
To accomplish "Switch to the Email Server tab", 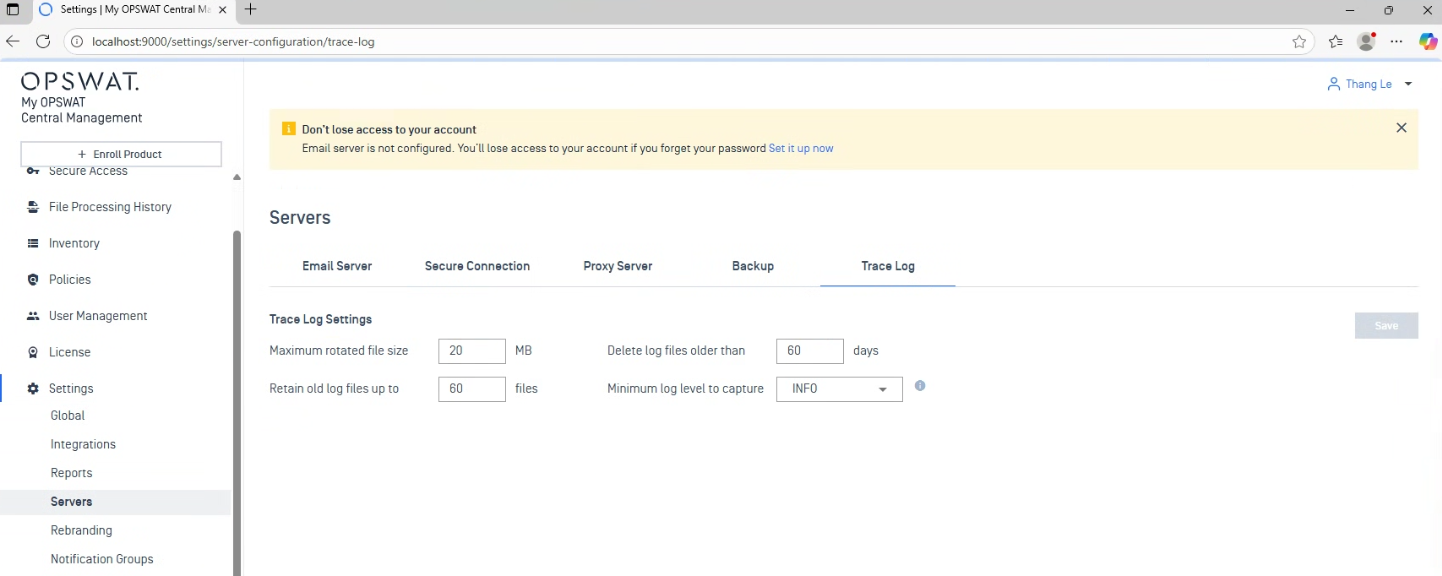I will pos(337,266).
